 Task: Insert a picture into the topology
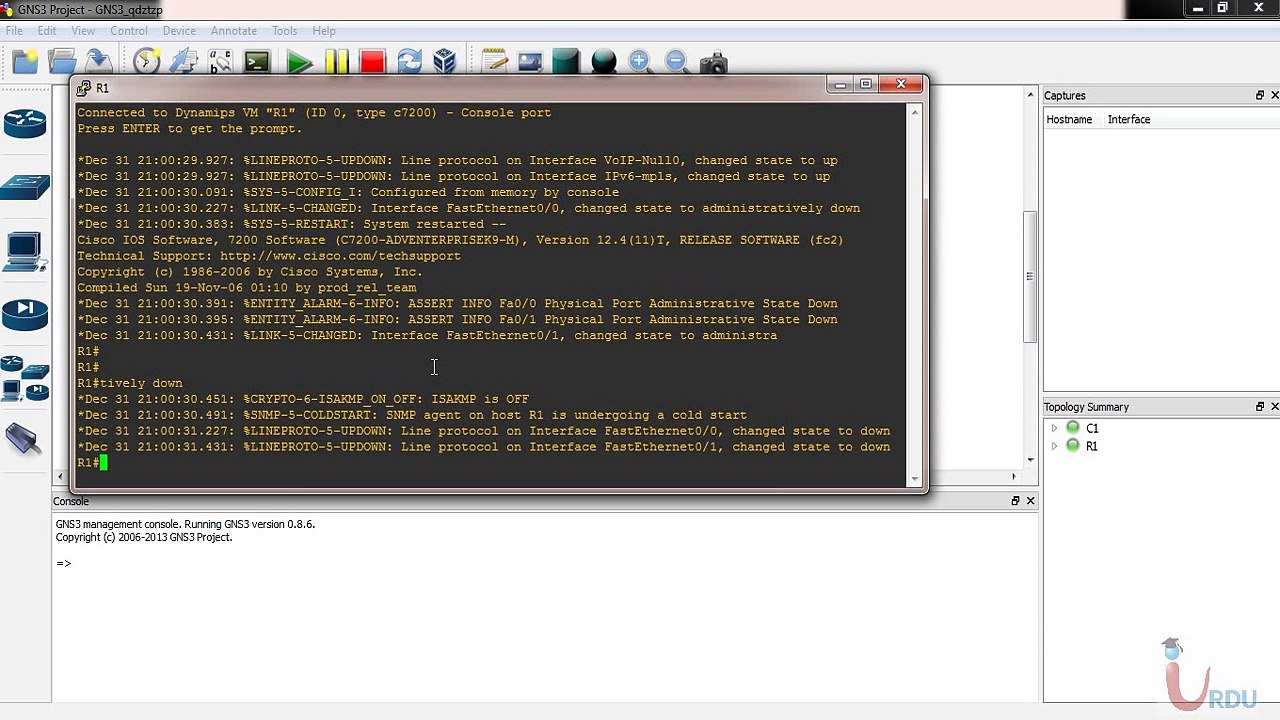pos(530,62)
